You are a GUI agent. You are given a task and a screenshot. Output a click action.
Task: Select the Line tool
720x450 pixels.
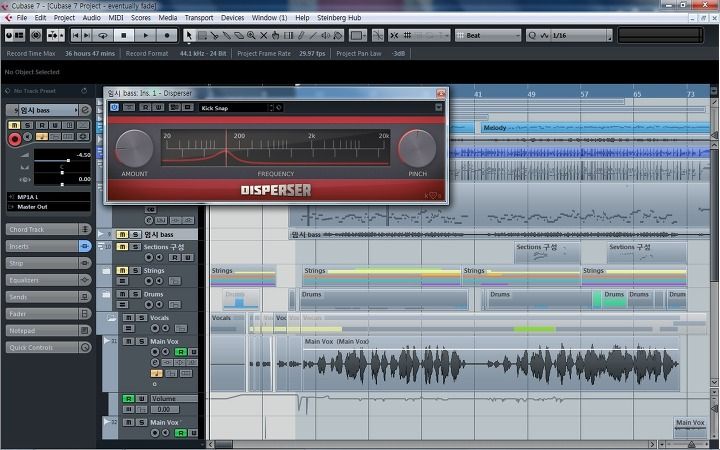click(x=313, y=35)
